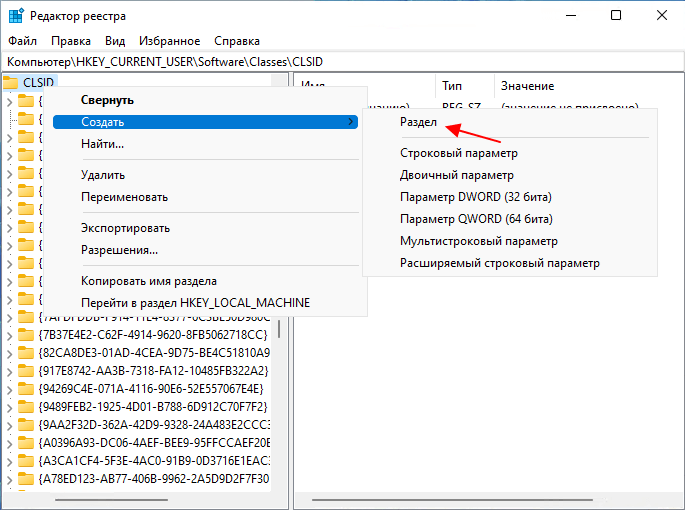Viewport: 685px width, 510px height.
Task: Minimize the Редактор реестра window
Action: 571,15
